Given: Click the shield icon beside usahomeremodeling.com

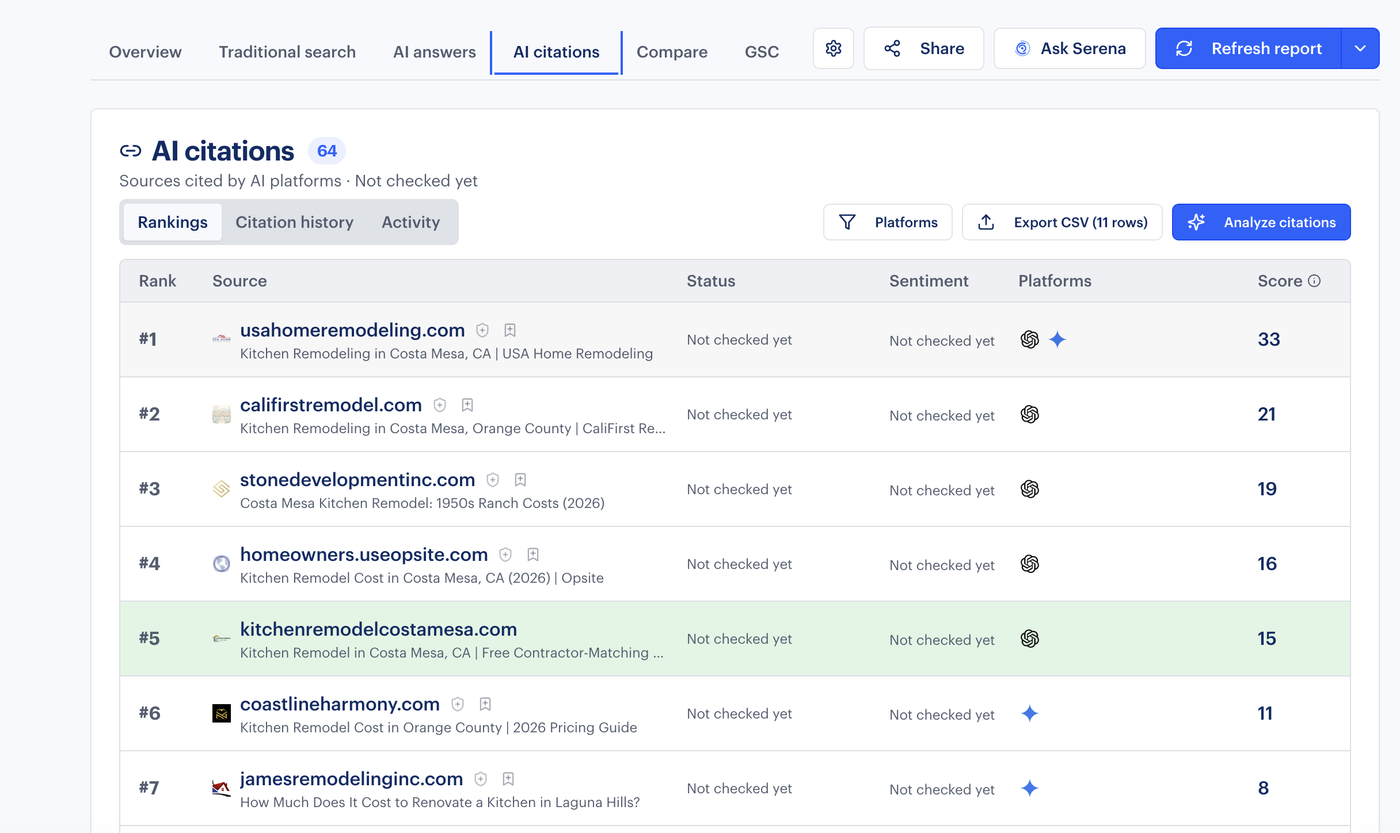Looking at the screenshot, I should point(482,330).
